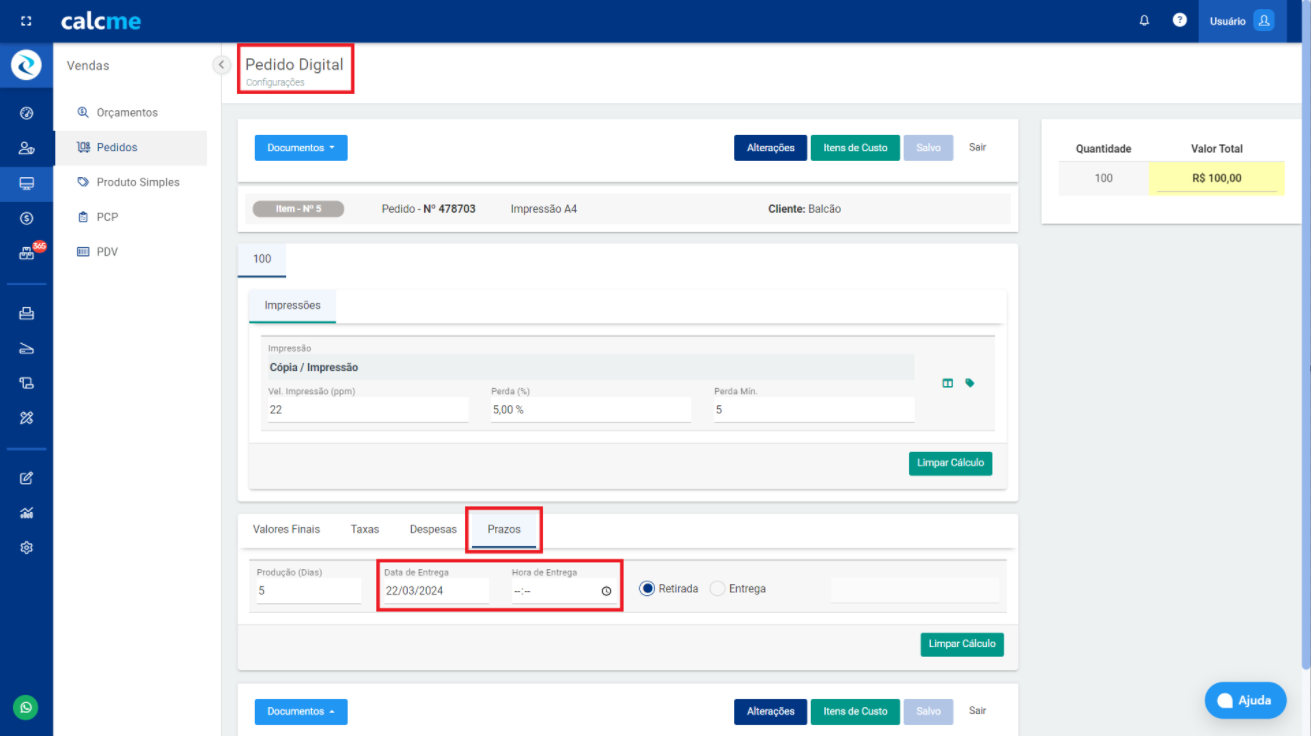This screenshot has height=736, width=1311.
Task: Open the settings gear in left sidebar
Action: 27,547
